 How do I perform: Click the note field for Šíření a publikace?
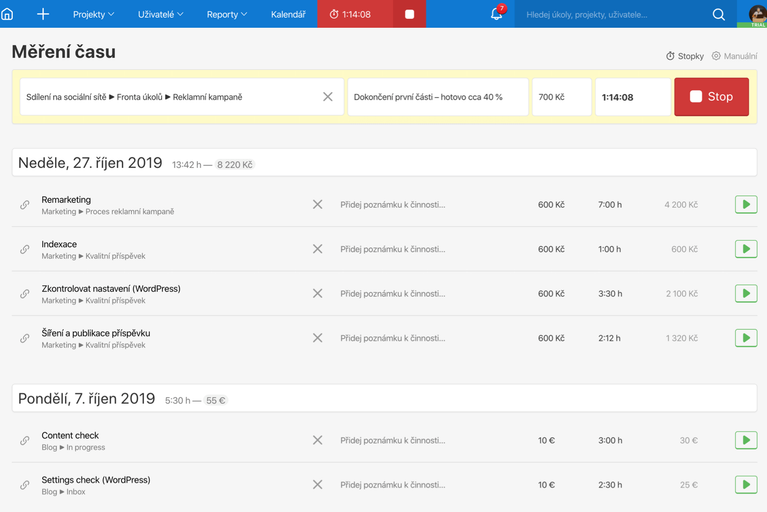392,338
